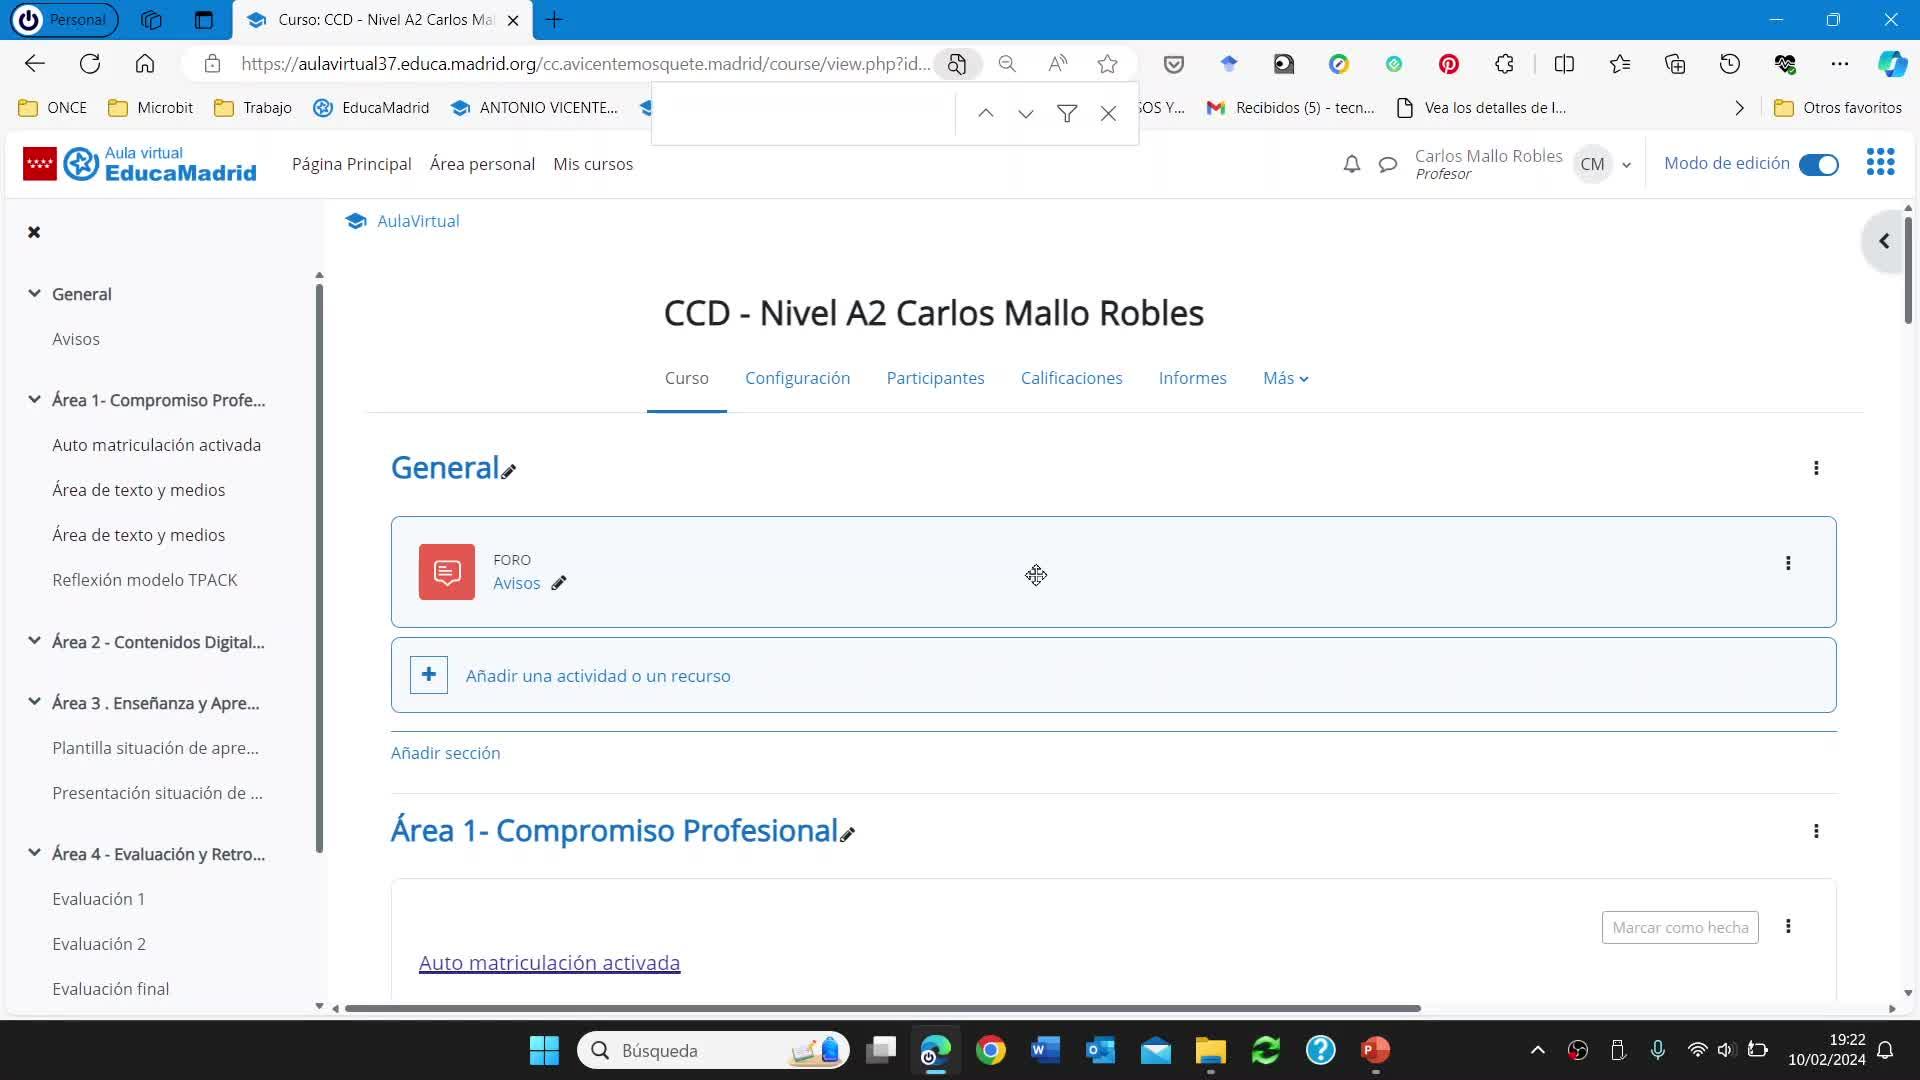The height and width of the screenshot is (1080, 1920).
Task: Open EducaMadrid apps grid icon
Action: tap(1880, 163)
